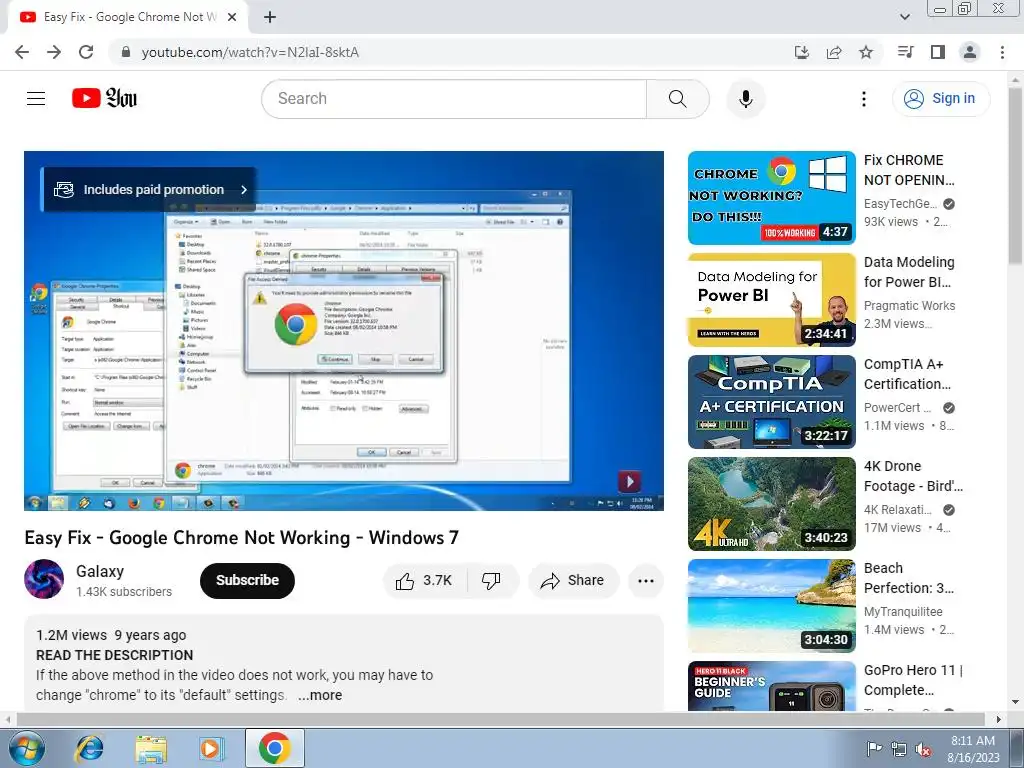1024x768 pixels.
Task: Start voice search with the microphone
Action: (x=746, y=99)
